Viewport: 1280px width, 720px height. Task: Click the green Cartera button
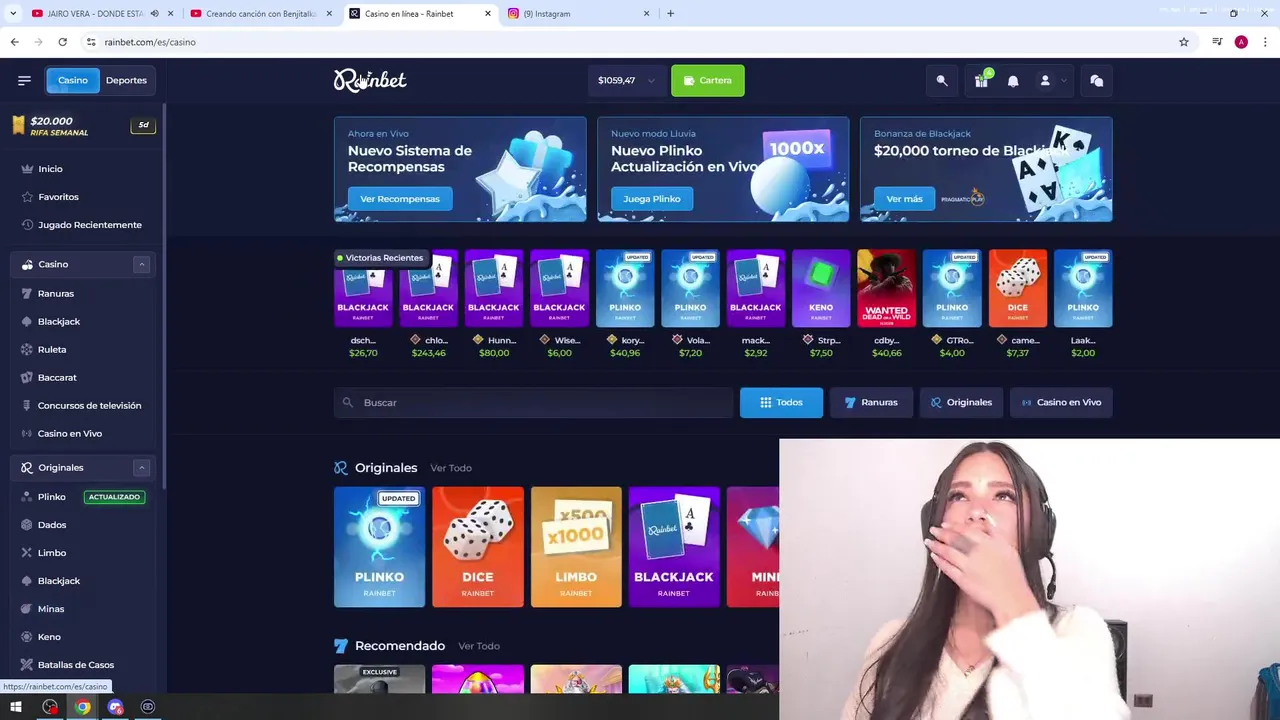click(708, 80)
